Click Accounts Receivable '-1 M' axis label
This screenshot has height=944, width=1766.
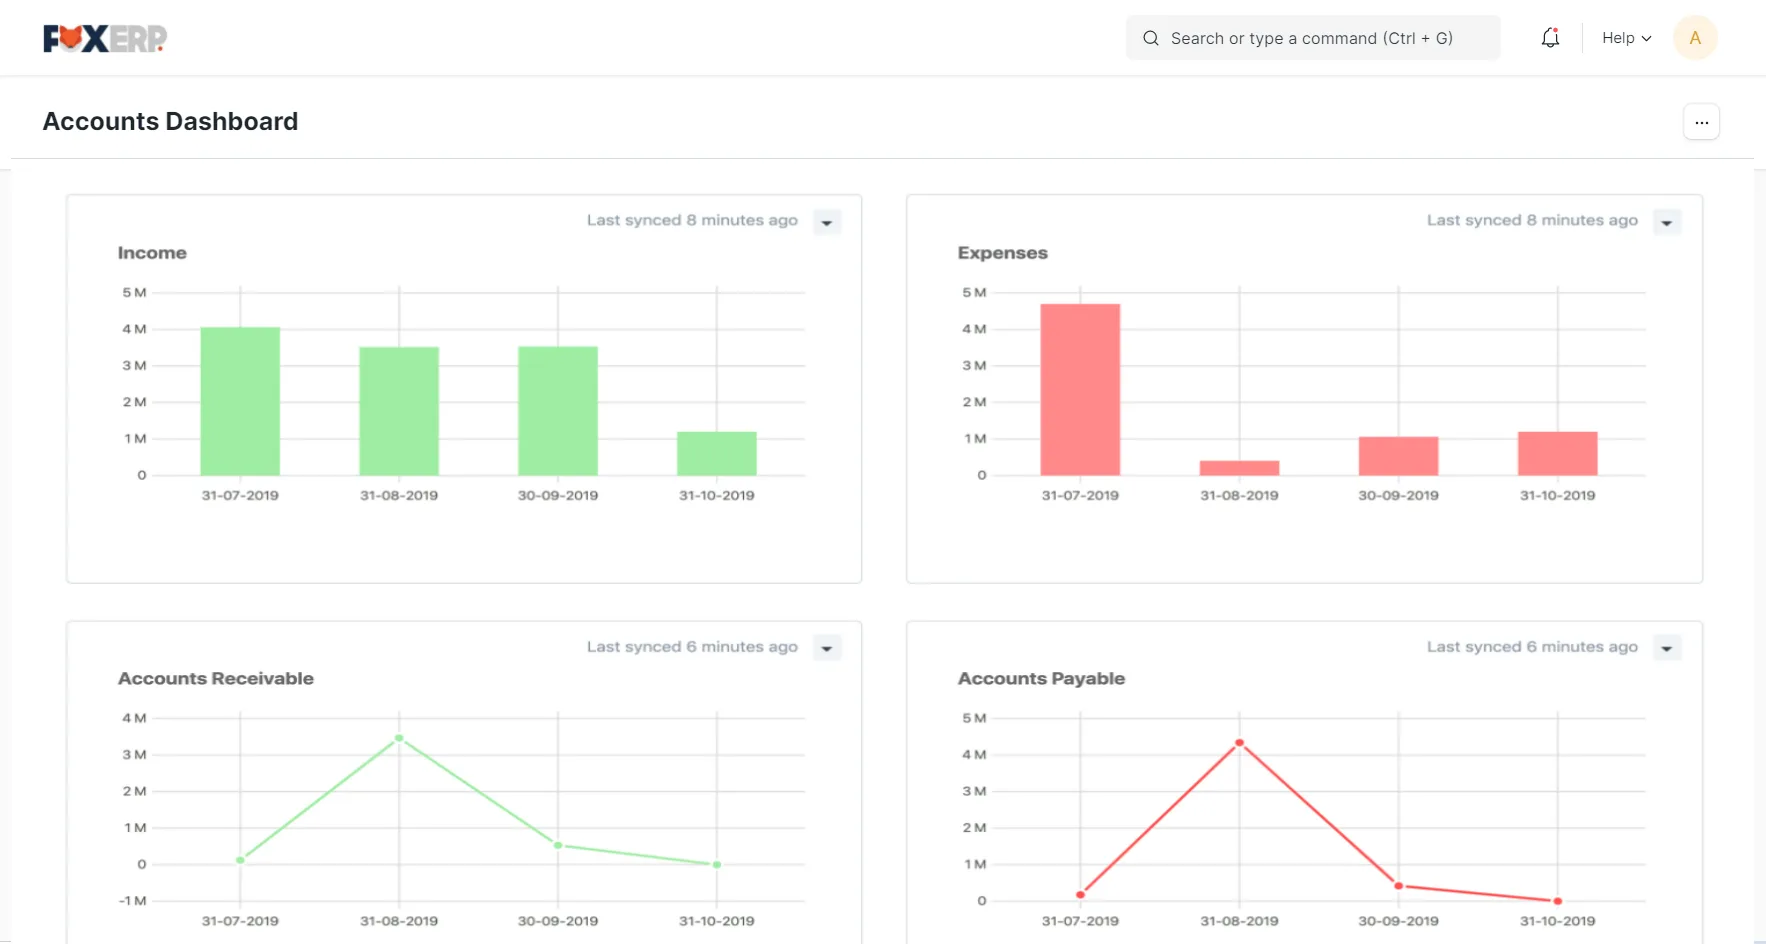(x=133, y=901)
